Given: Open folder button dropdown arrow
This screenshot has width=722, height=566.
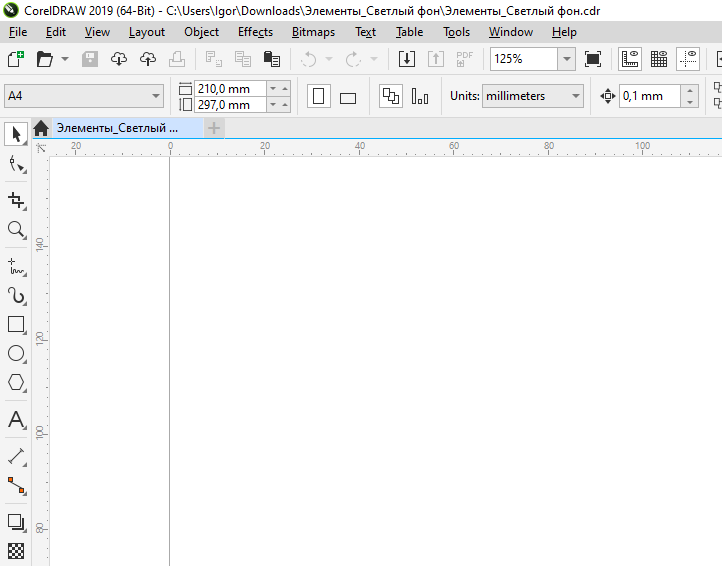Looking at the screenshot, I should [65, 59].
